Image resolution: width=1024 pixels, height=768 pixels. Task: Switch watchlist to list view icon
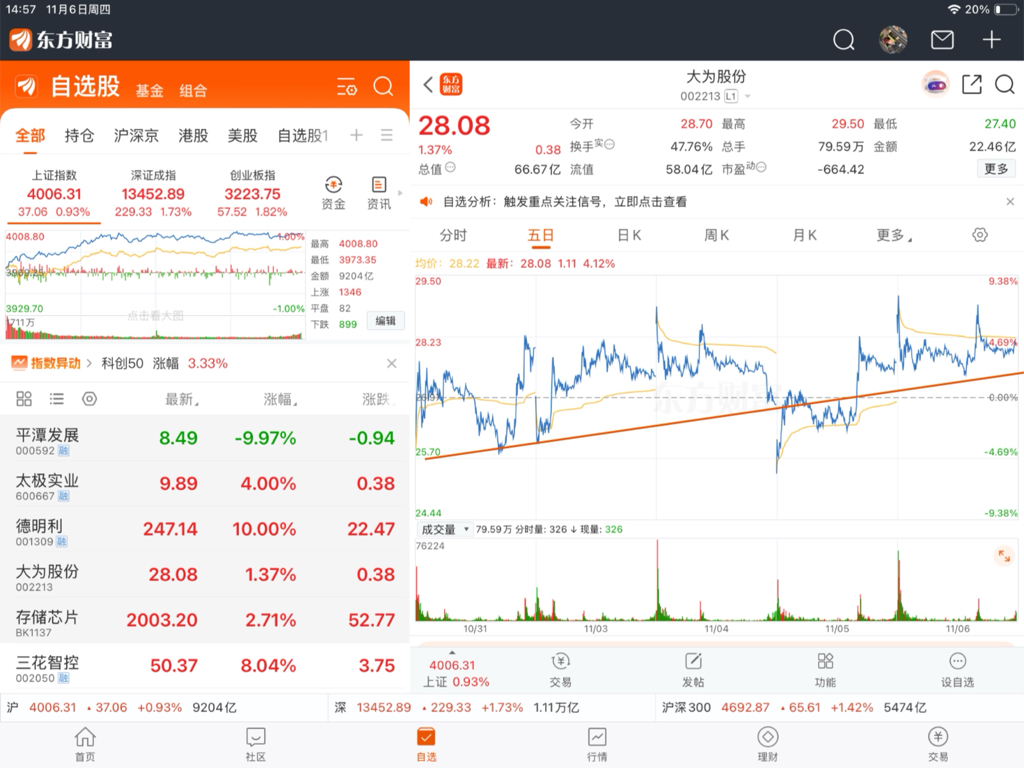click(x=57, y=398)
